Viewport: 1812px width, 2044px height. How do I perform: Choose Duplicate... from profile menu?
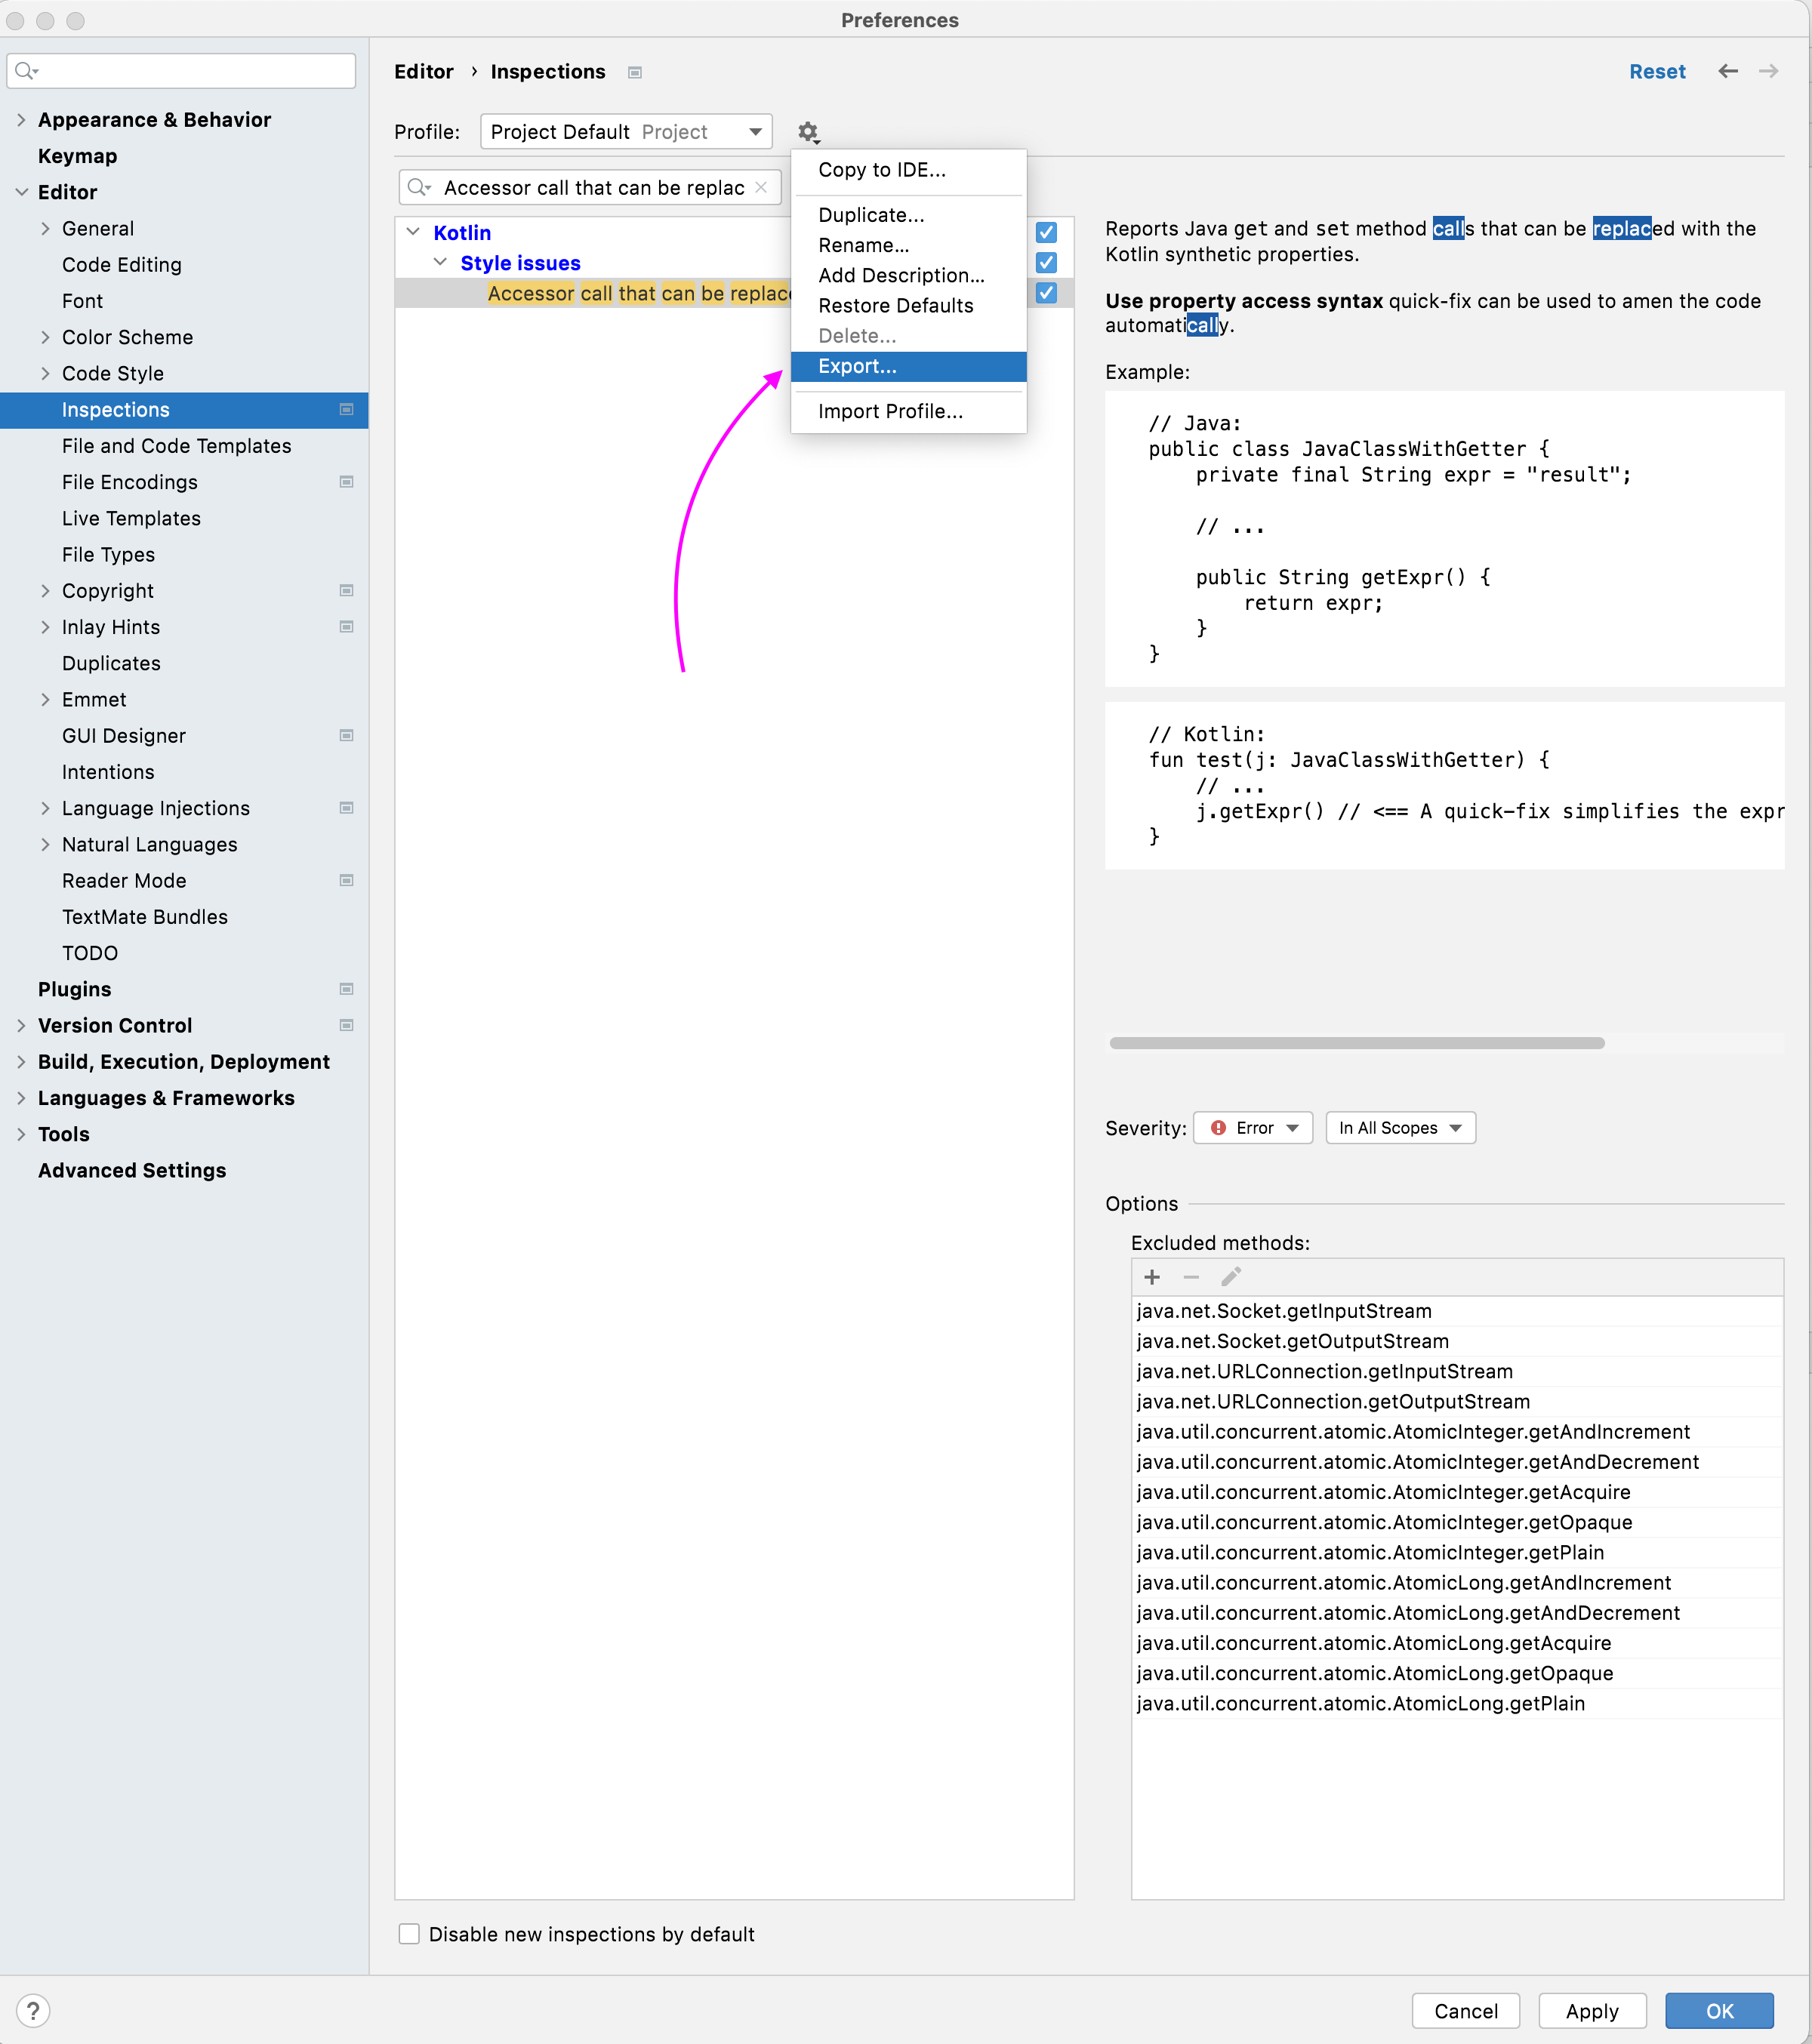point(908,215)
